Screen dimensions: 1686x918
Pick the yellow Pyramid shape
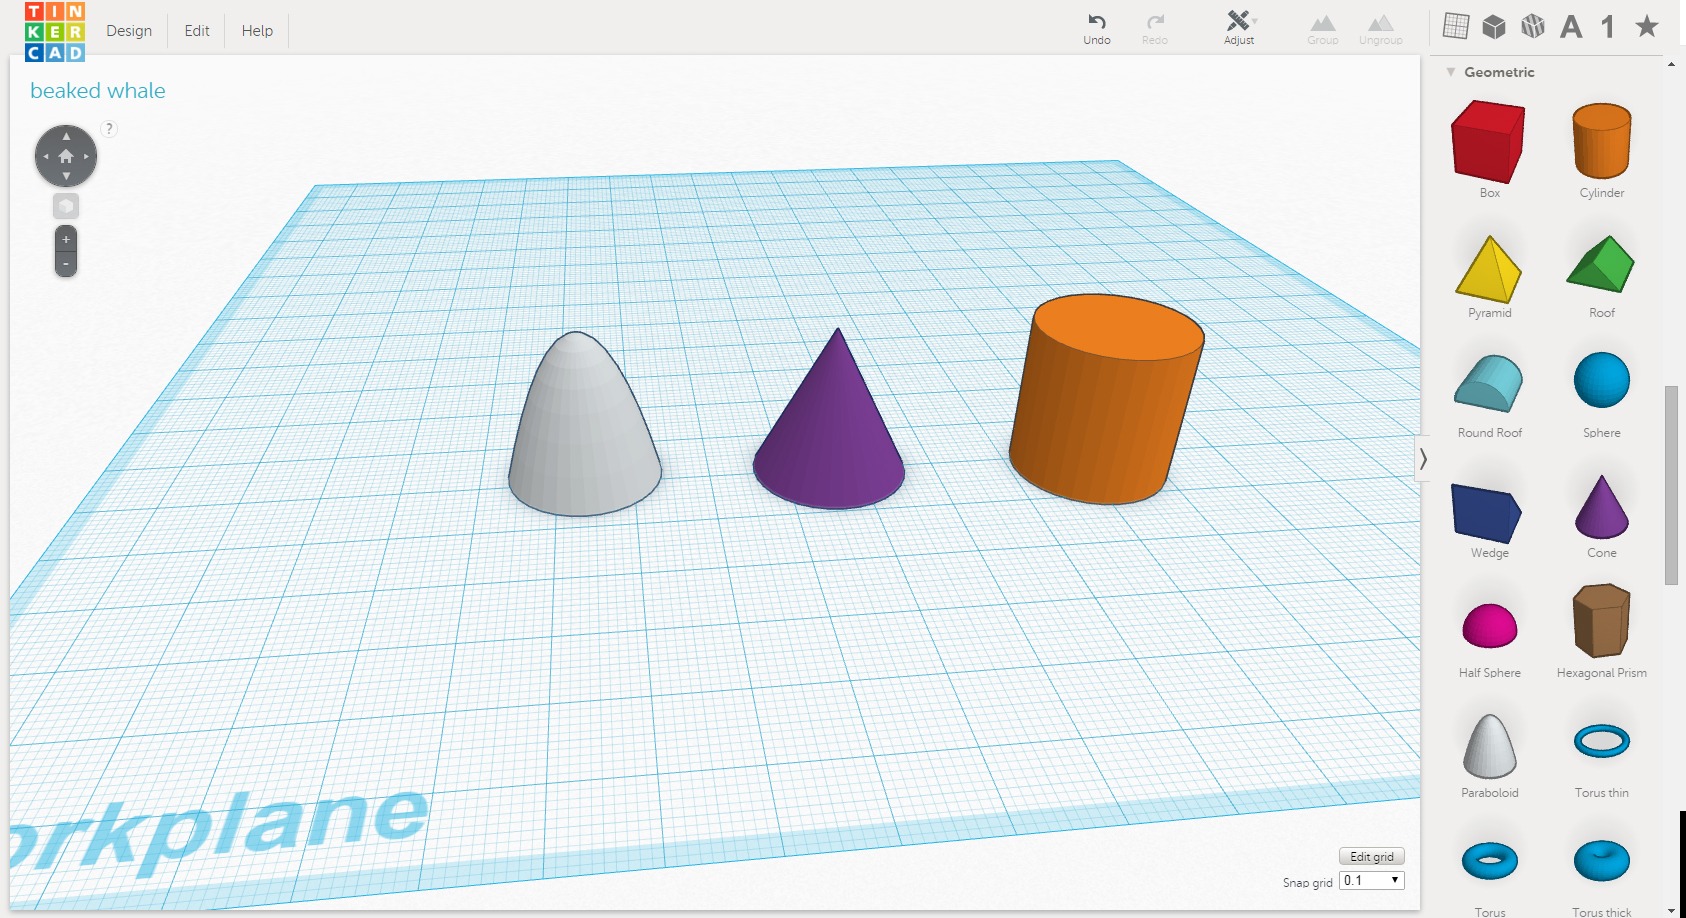(1489, 269)
